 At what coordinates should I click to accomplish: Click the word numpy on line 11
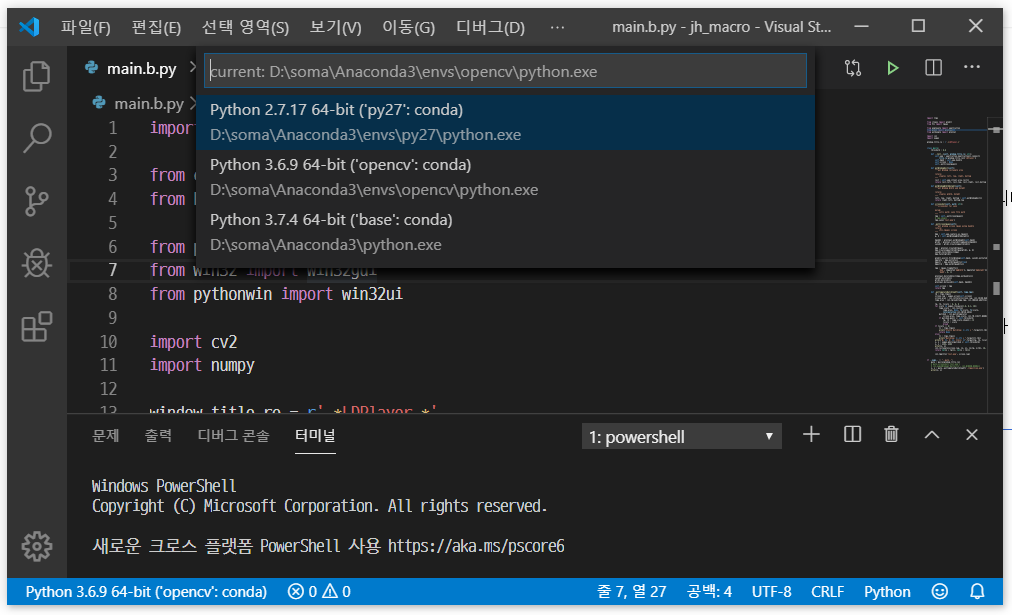coord(232,365)
